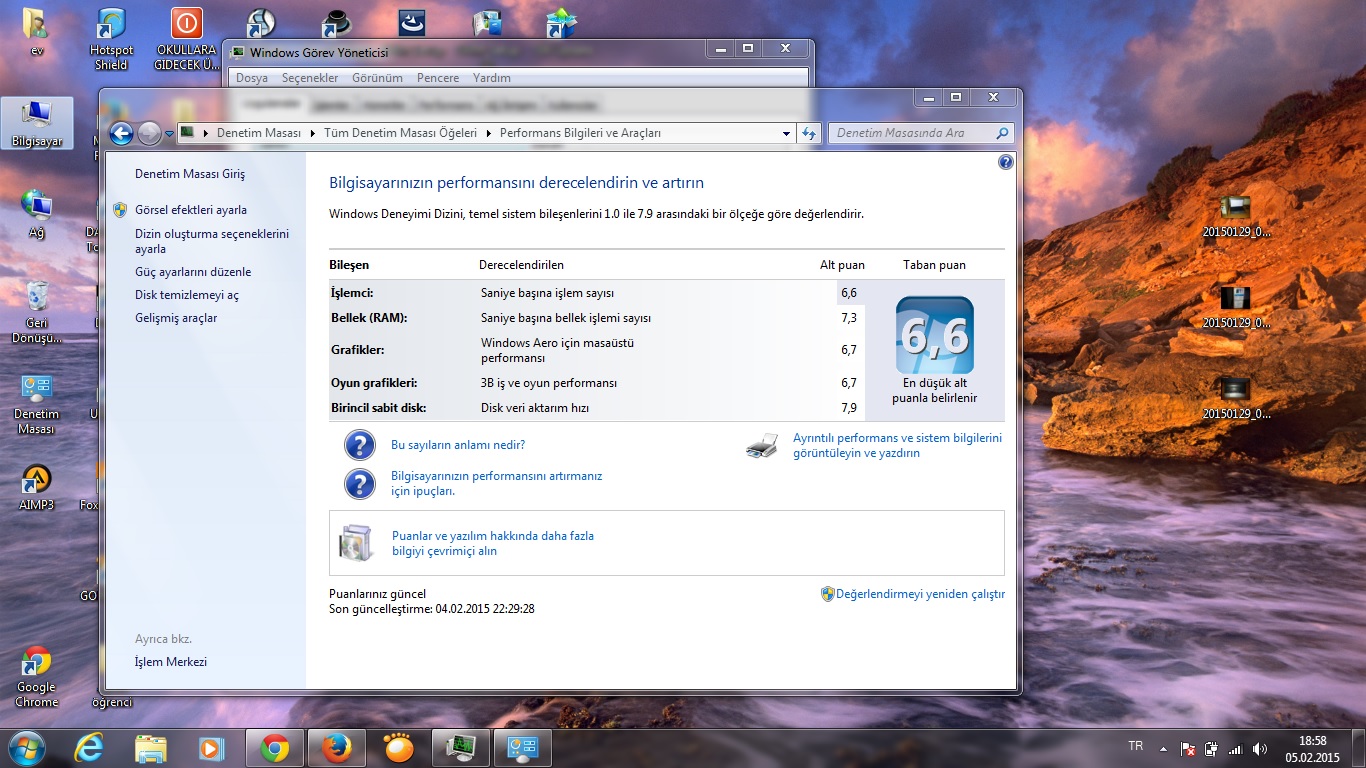
Task: Click Bu sayıların anlamı nedir link
Action: click(457, 445)
